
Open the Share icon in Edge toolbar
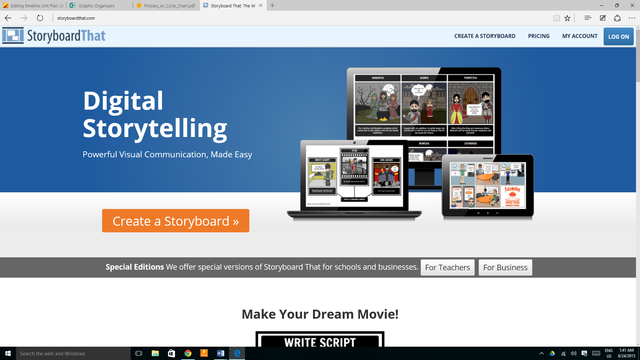[617, 18]
